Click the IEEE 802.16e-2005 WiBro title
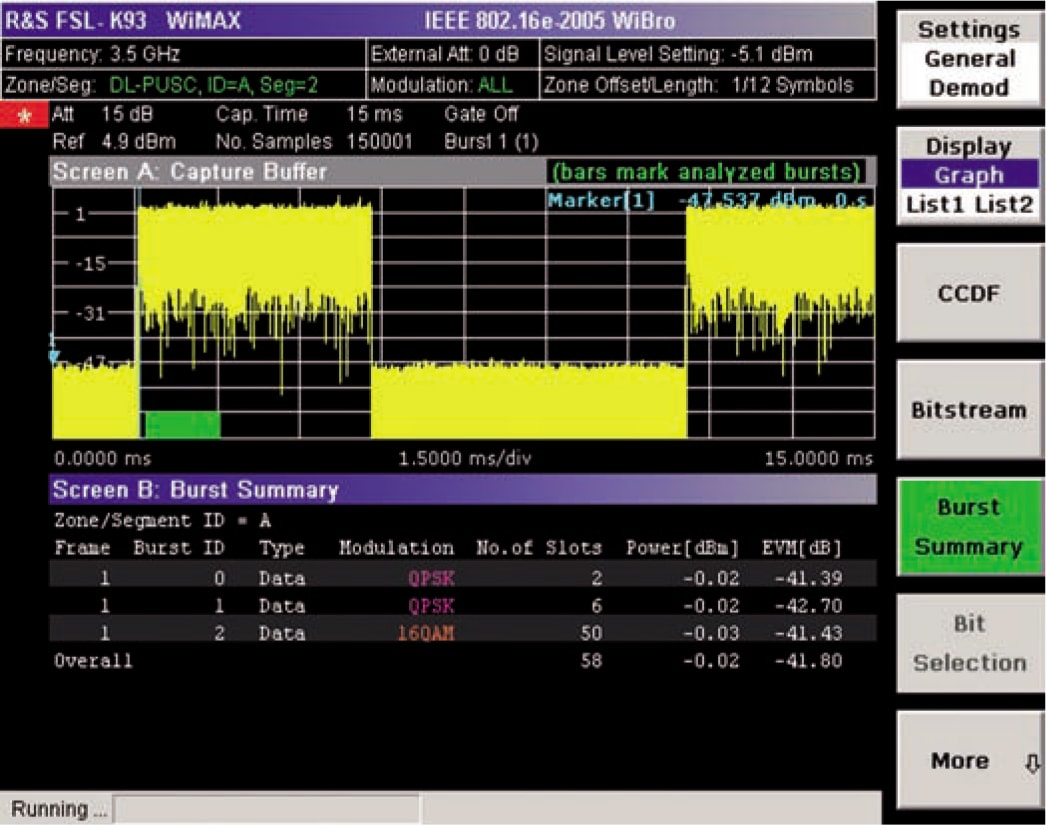The width and height of the screenshot is (1046, 825). pyautogui.click(x=550, y=21)
